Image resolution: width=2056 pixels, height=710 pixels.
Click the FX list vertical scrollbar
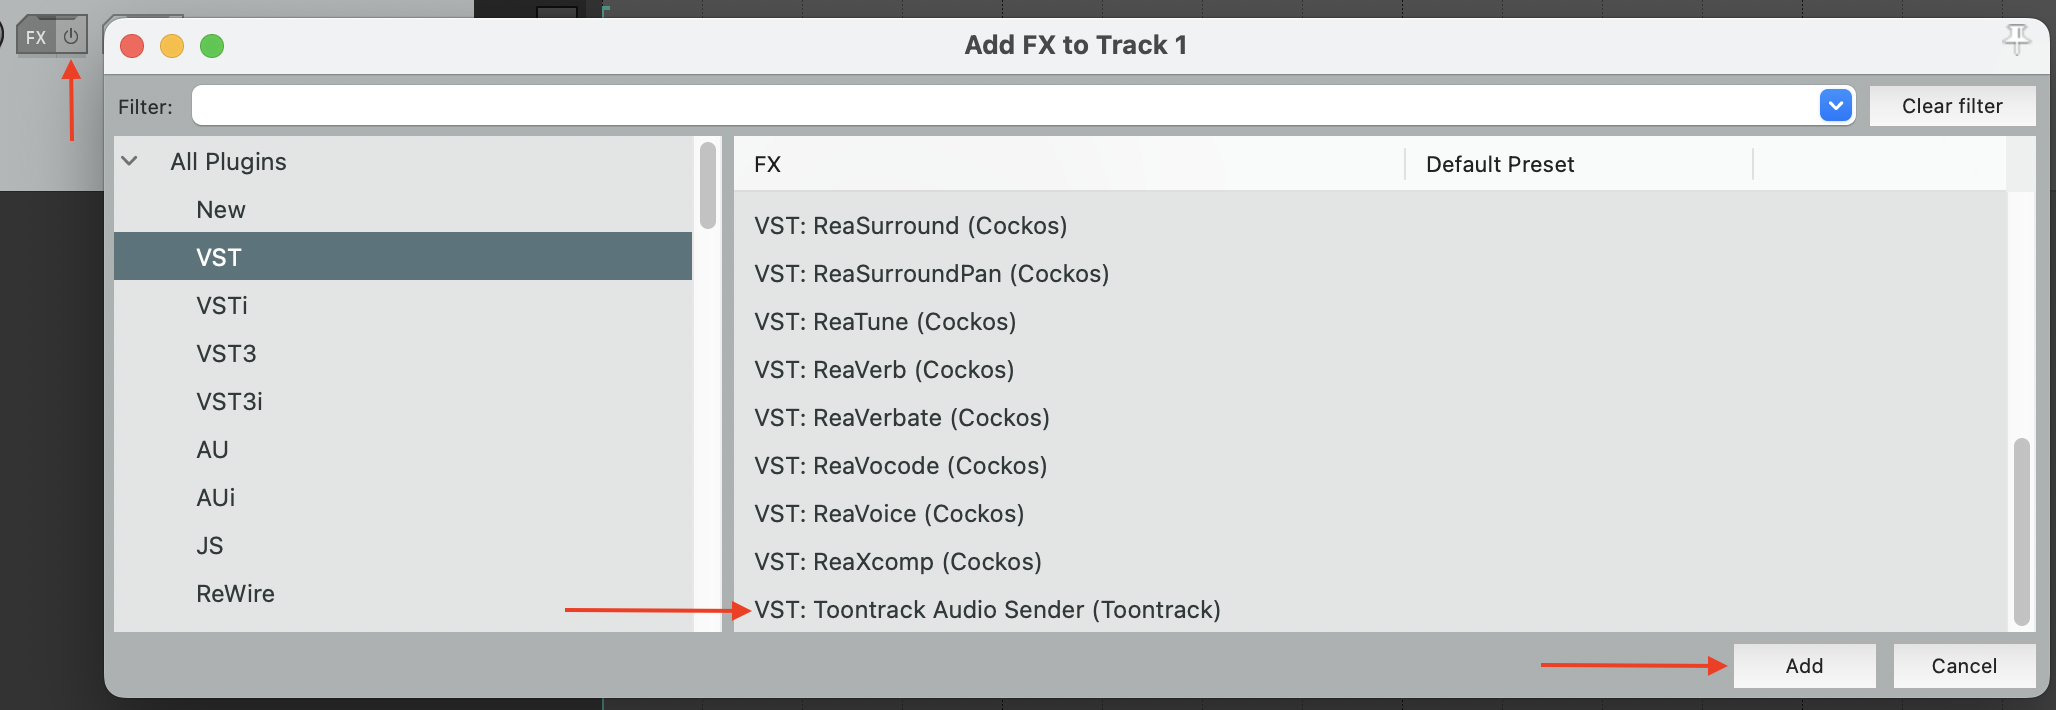pos(2021,530)
